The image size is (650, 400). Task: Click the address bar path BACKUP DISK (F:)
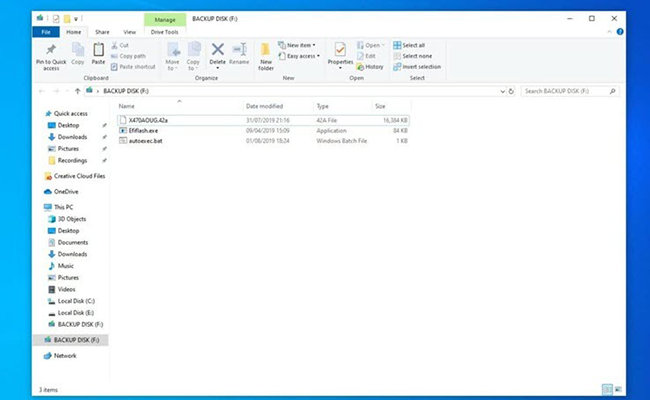click(x=126, y=91)
